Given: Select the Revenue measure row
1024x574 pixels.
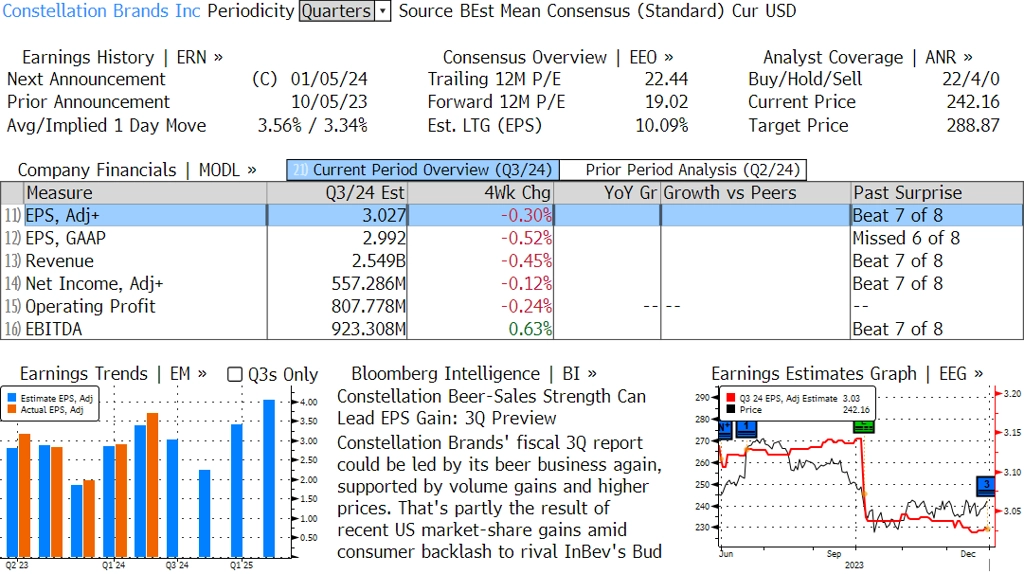Looking at the screenshot, I should click(512, 261).
